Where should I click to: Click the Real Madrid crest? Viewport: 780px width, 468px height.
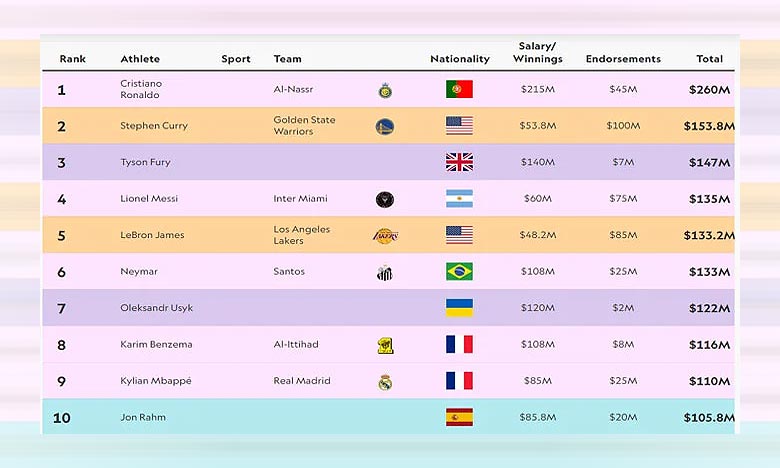385,381
